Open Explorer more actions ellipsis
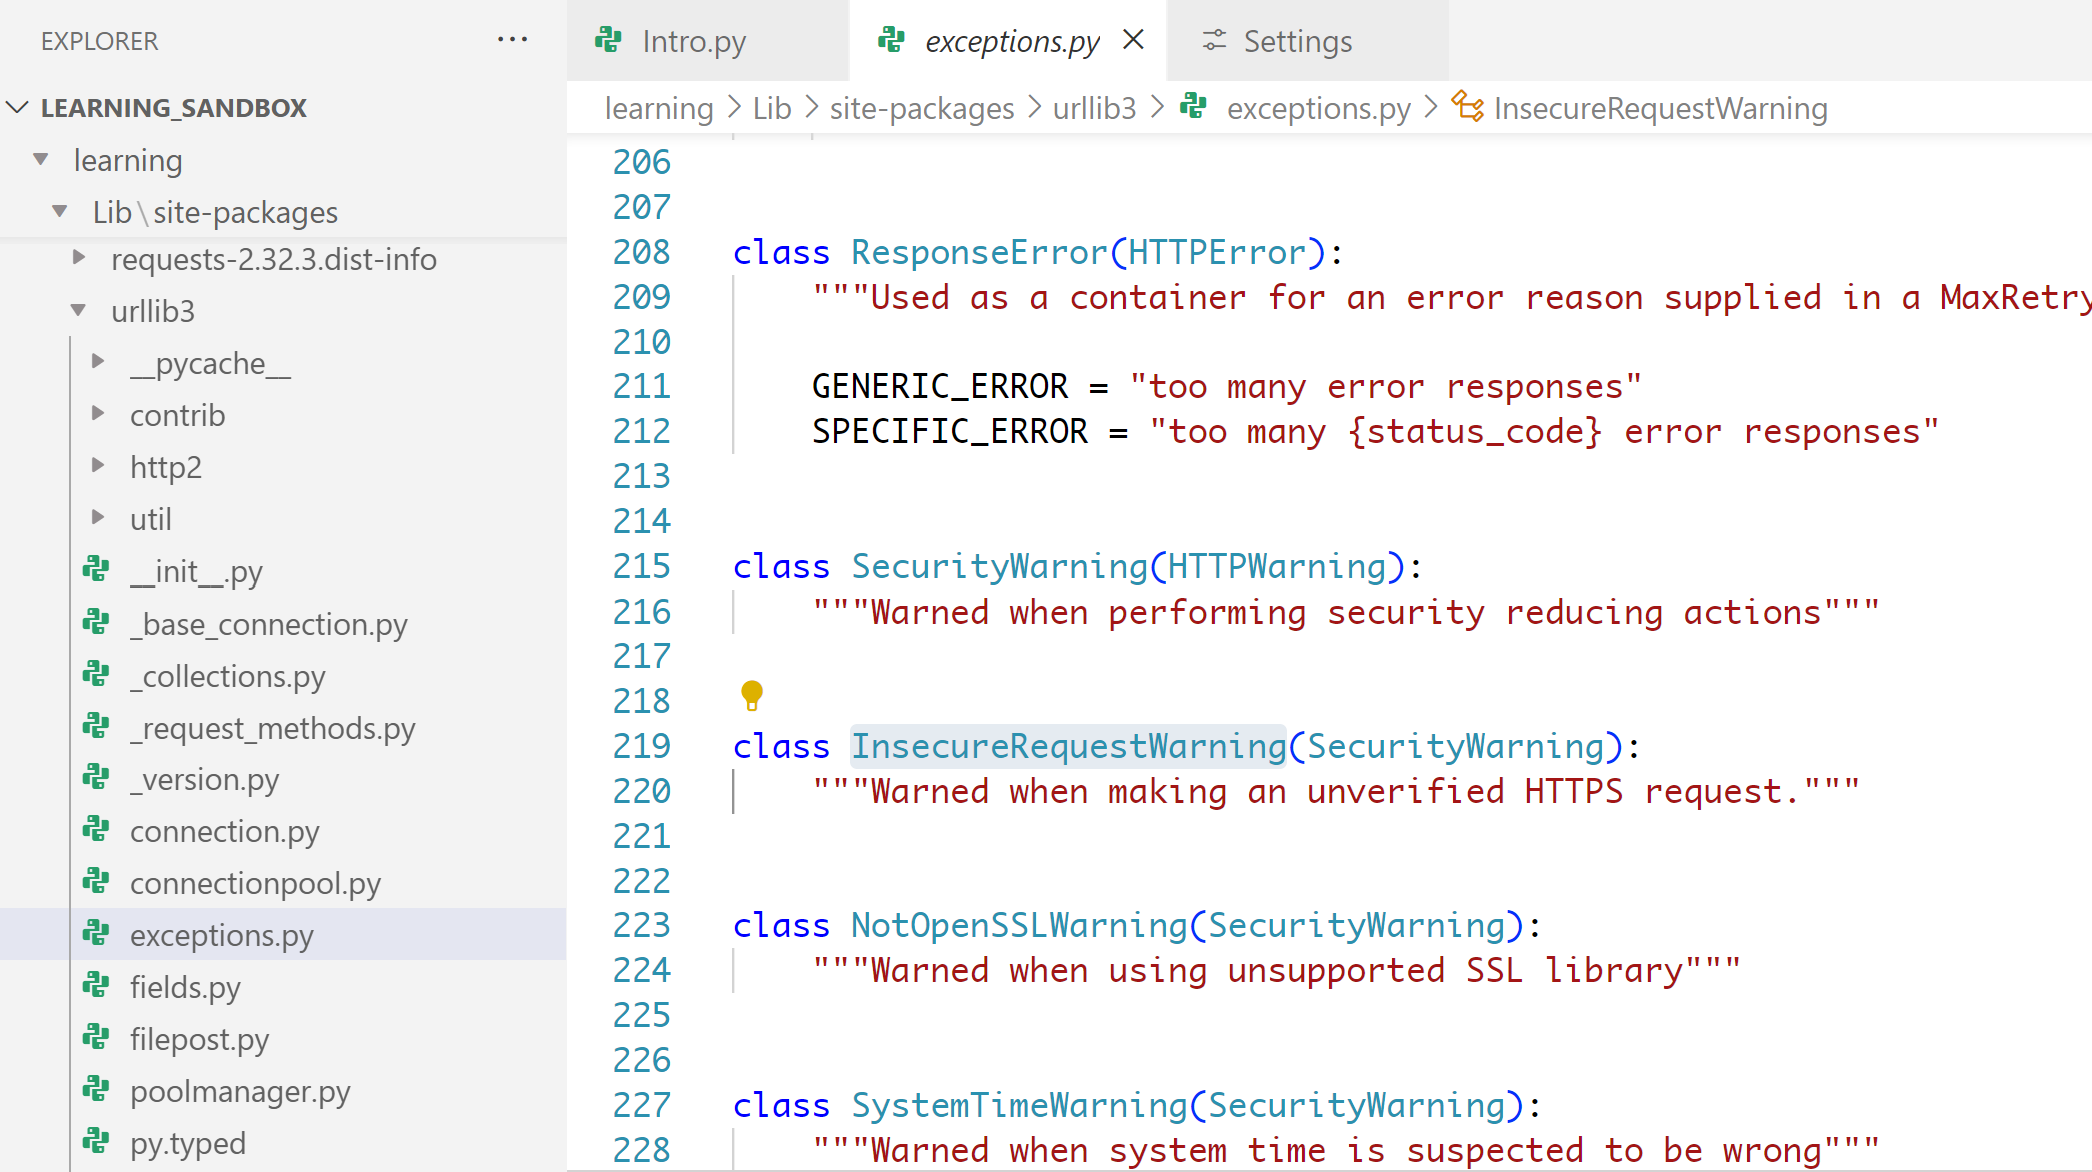 click(x=512, y=40)
